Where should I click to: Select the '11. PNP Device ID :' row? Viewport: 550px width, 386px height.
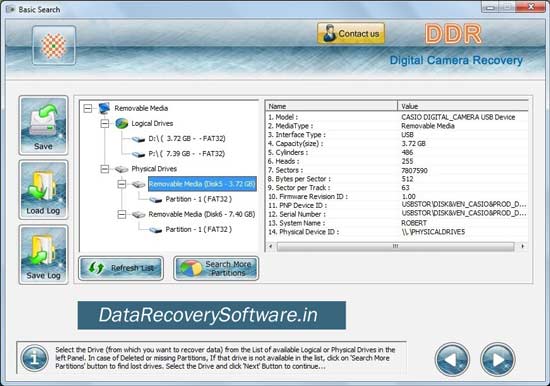point(397,205)
